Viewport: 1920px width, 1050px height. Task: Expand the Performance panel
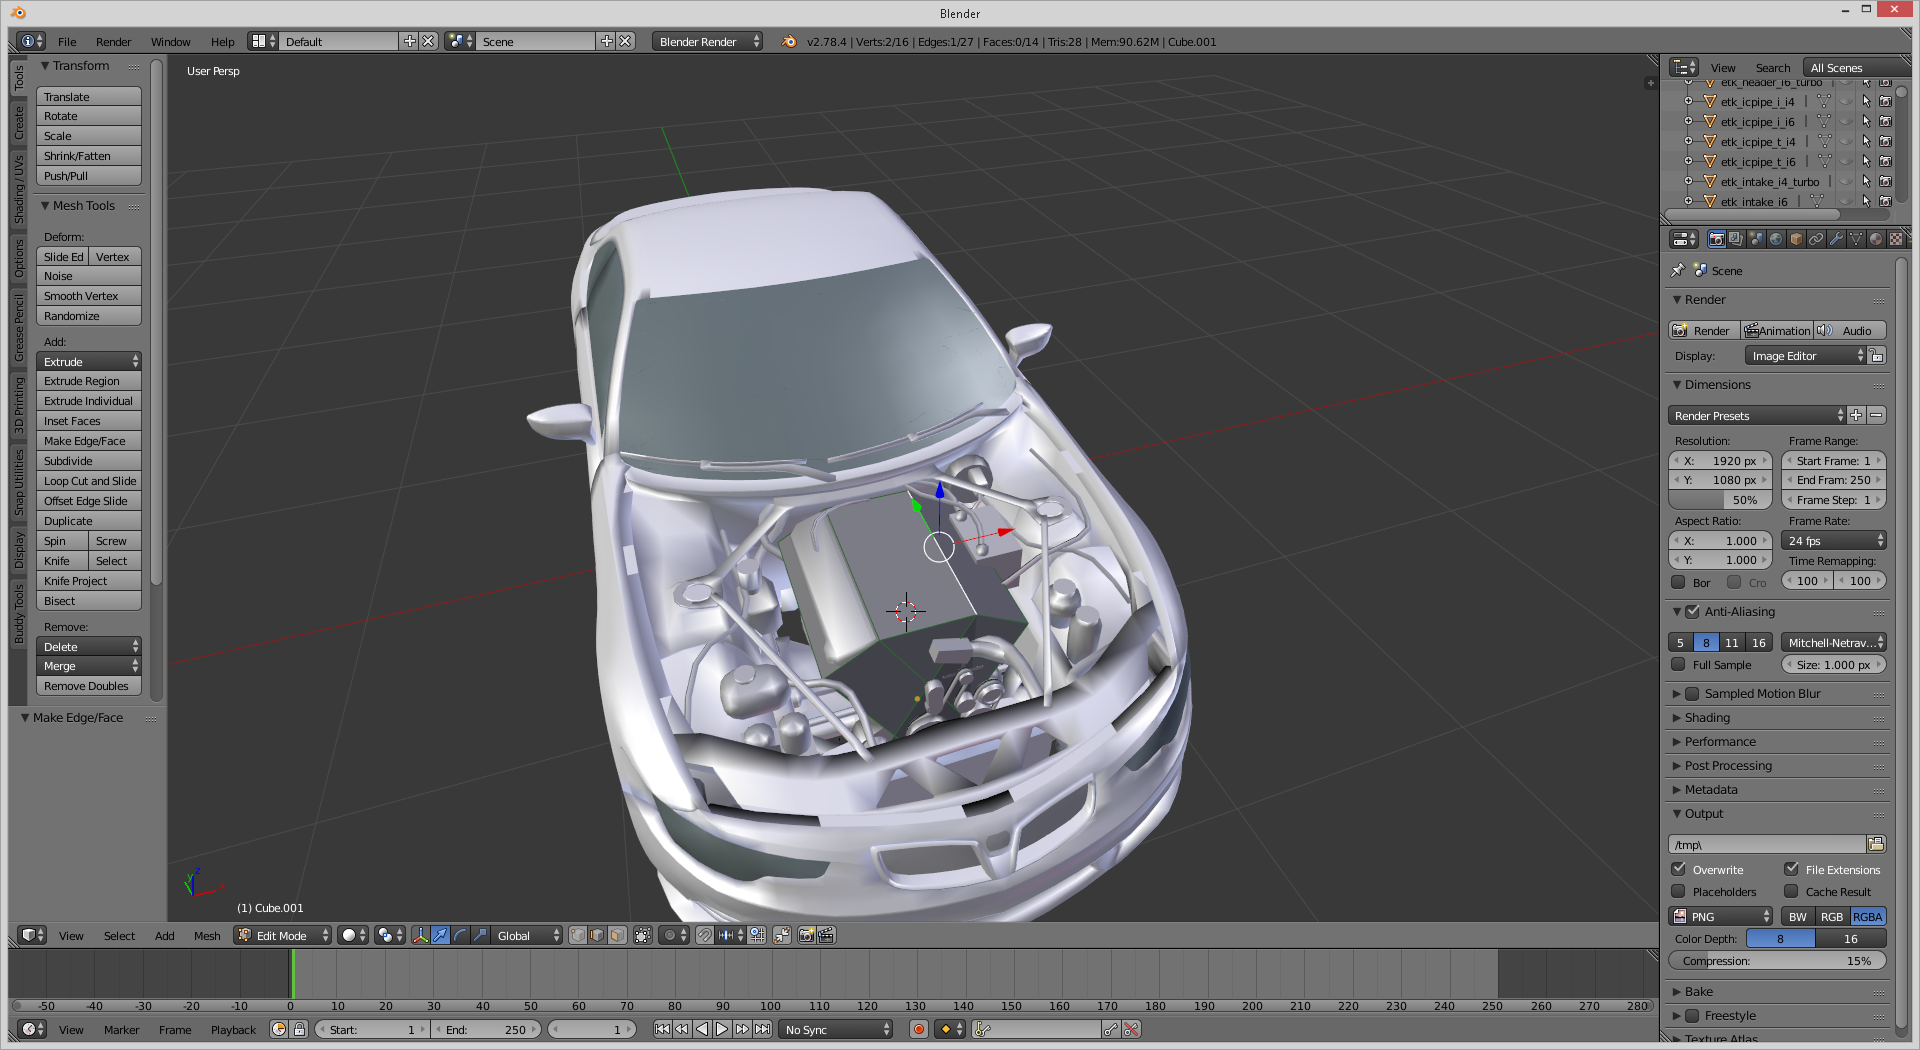click(1720, 742)
